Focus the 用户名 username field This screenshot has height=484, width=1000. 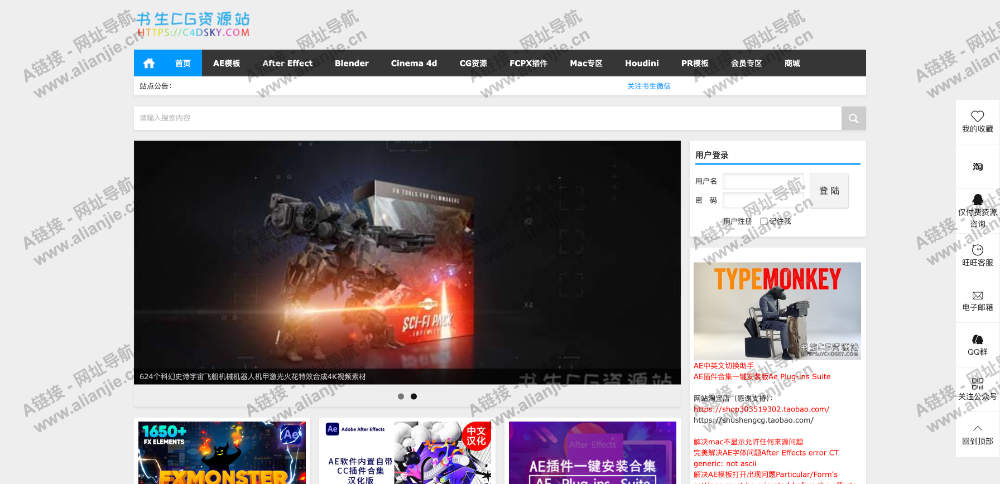pyautogui.click(x=764, y=182)
